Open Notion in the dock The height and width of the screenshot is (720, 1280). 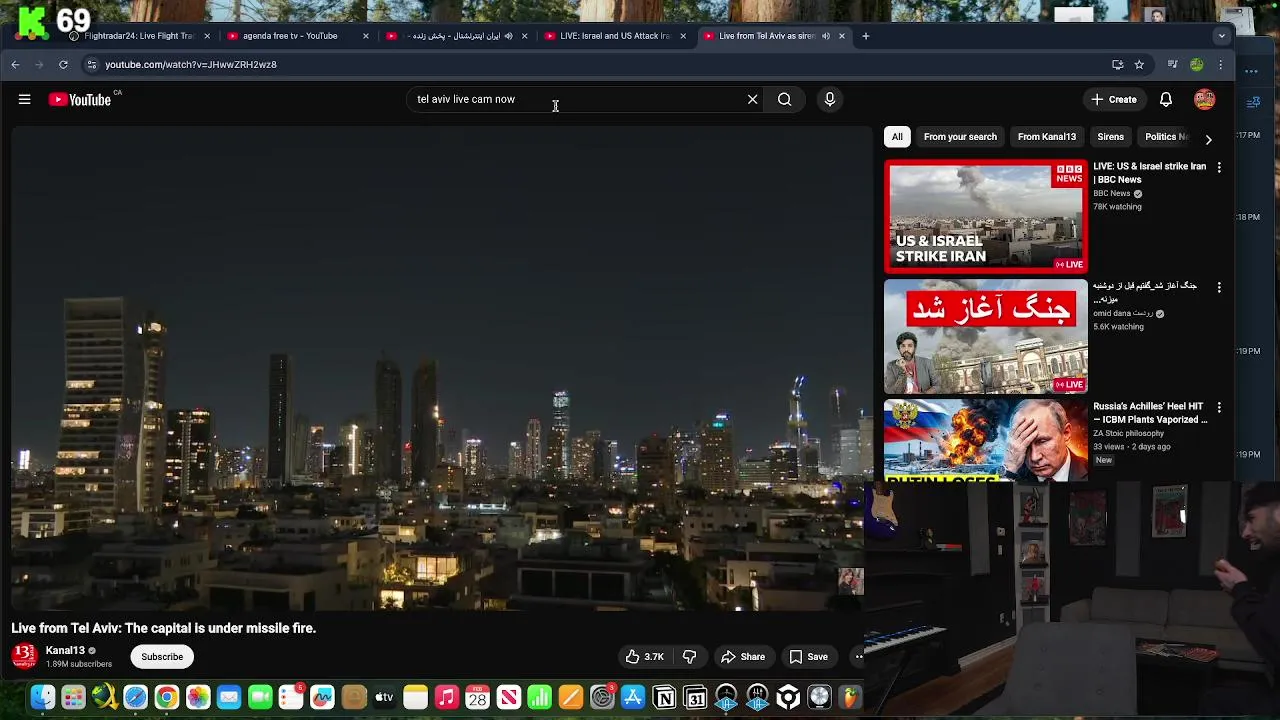[x=664, y=697]
